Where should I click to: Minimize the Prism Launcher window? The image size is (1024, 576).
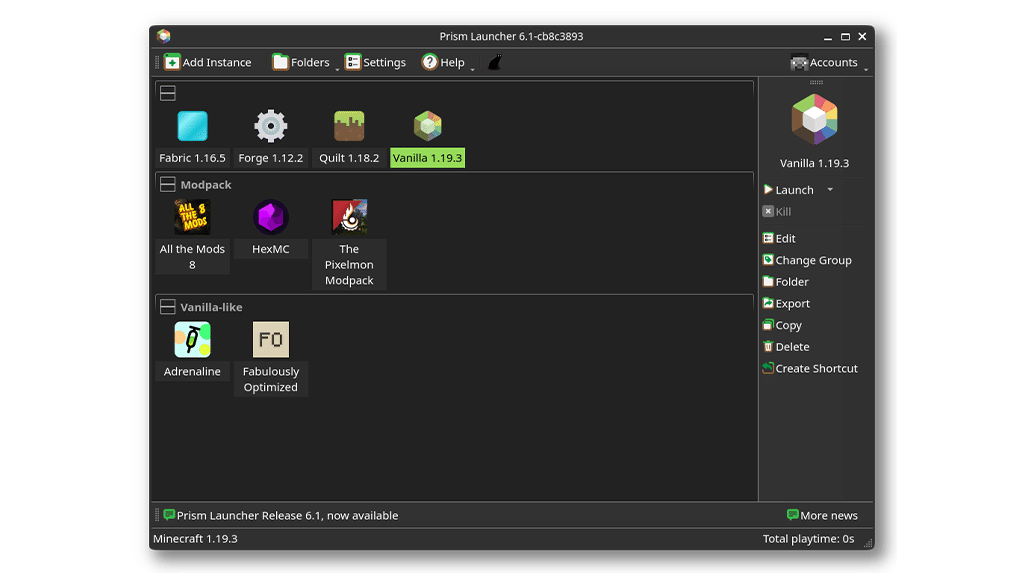[x=827, y=37]
